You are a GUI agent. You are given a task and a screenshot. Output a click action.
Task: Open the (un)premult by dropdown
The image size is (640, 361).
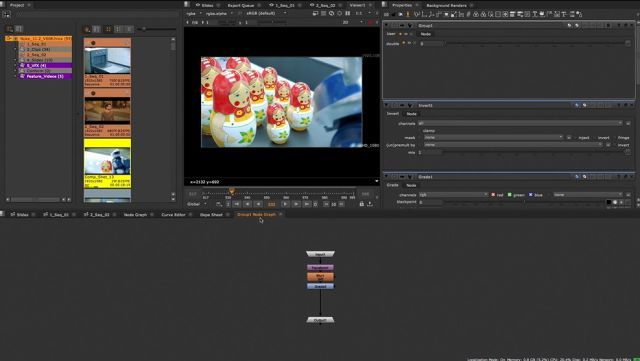coord(513,145)
